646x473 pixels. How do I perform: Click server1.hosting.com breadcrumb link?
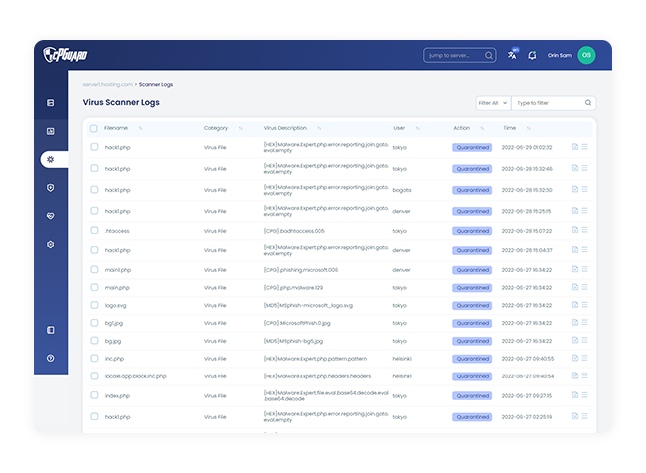pyautogui.click(x=108, y=84)
